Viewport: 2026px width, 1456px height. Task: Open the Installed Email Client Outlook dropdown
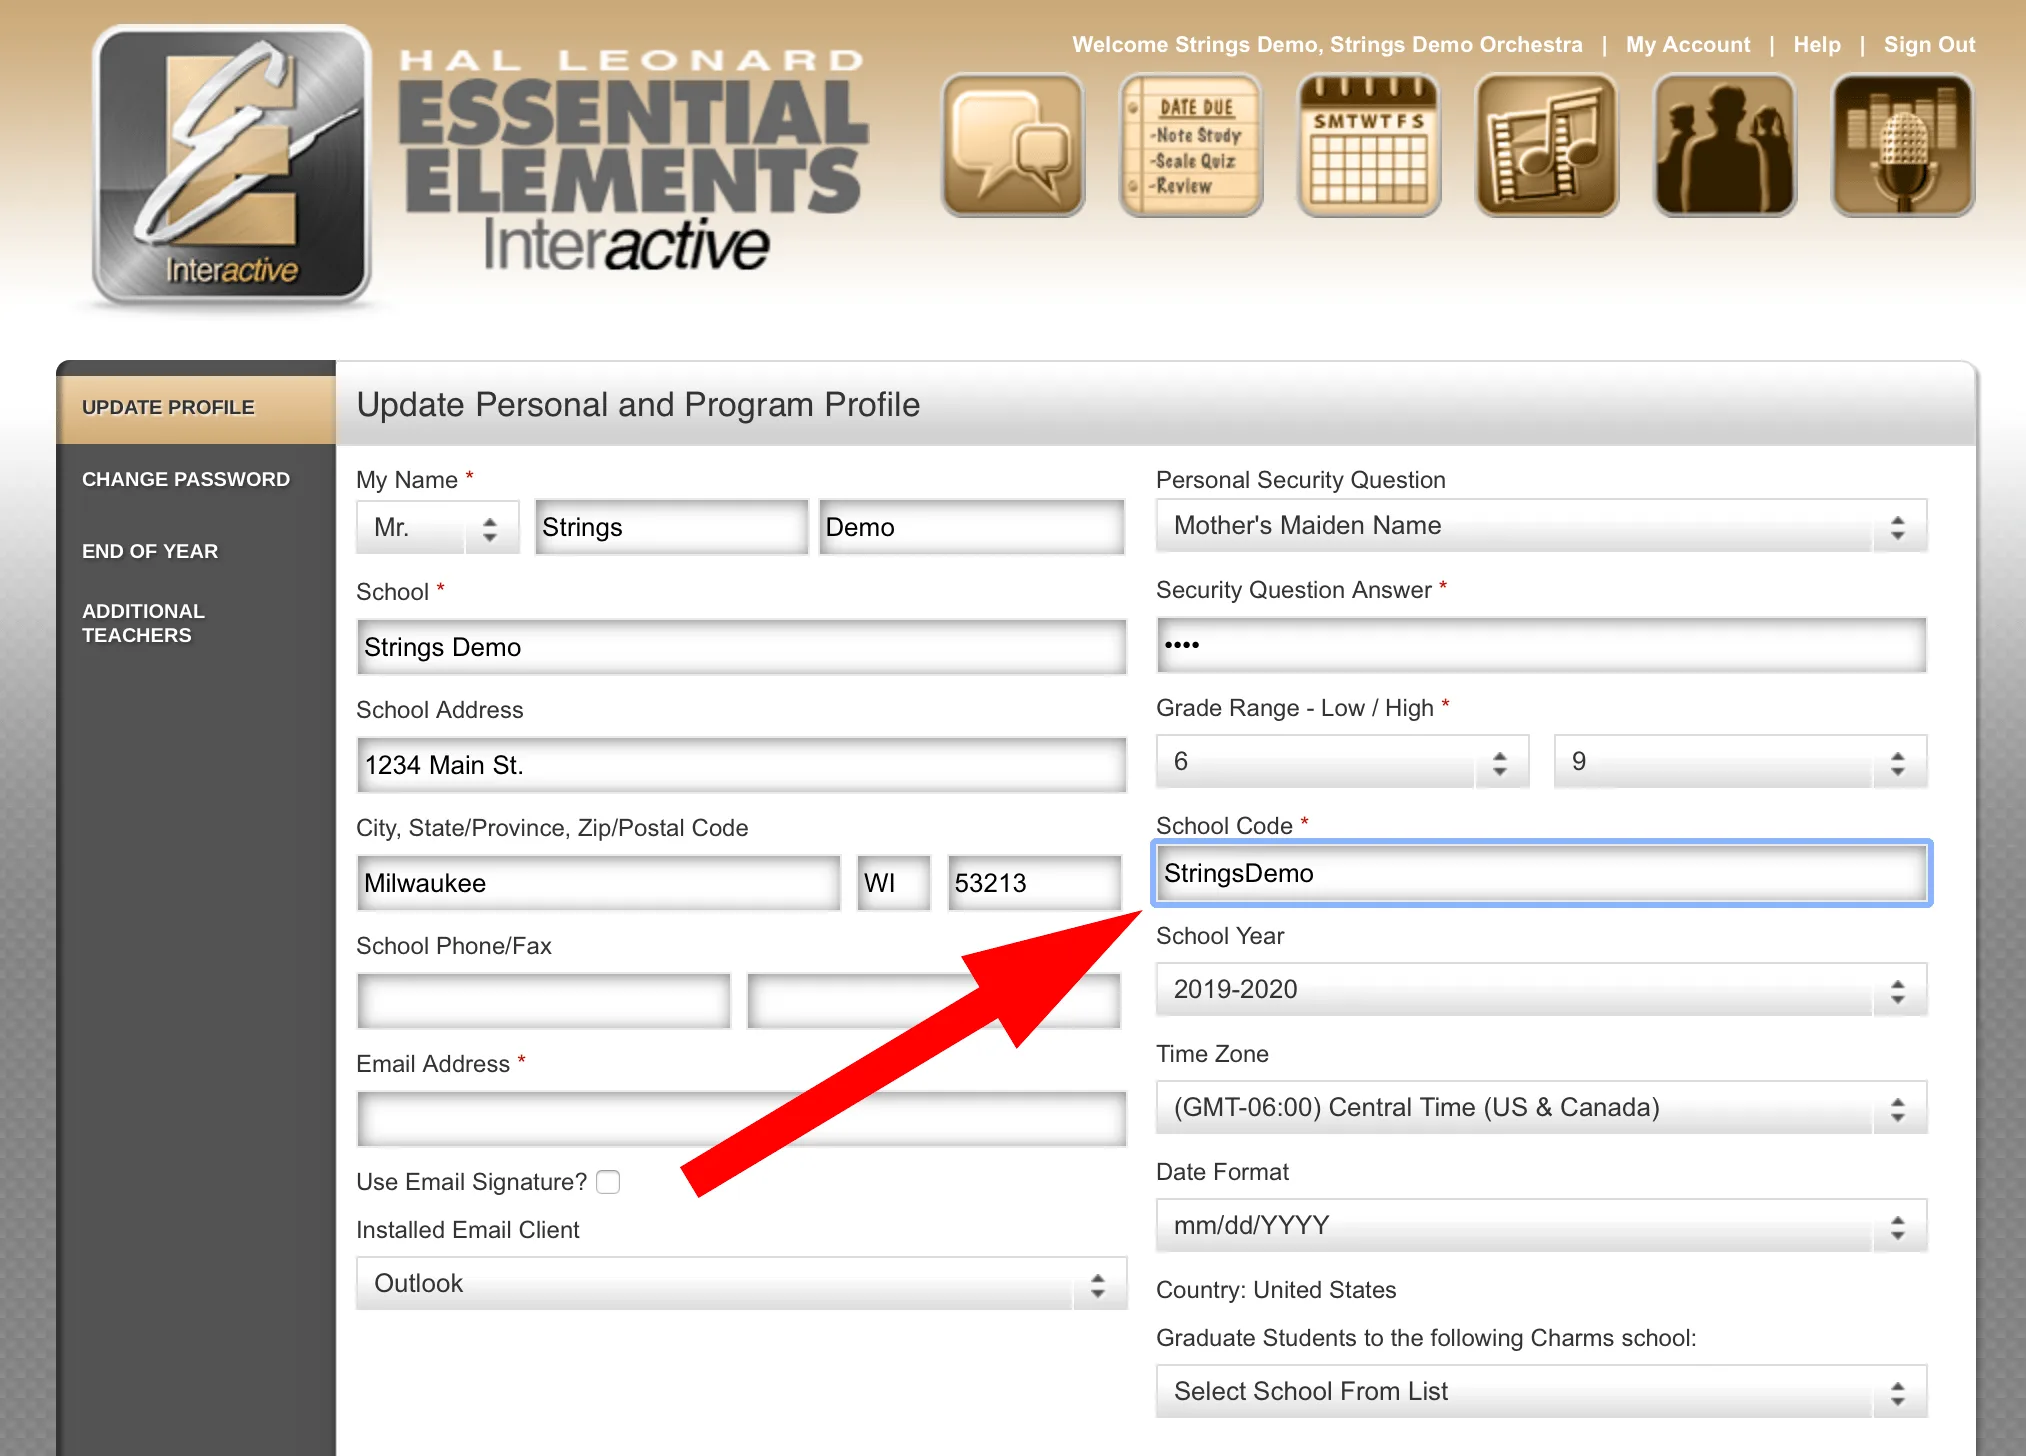click(x=741, y=1284)
